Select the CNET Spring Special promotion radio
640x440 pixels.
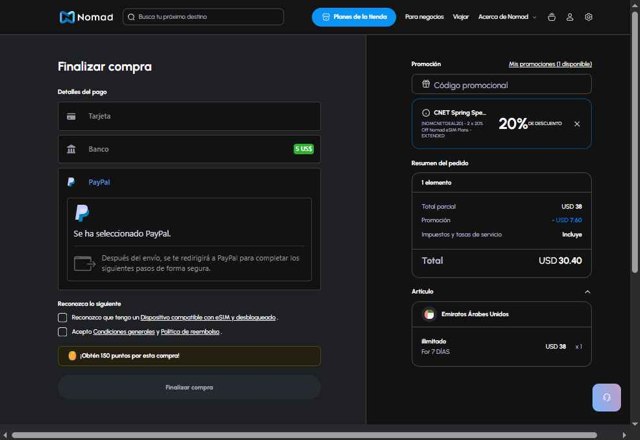point(426,113)
